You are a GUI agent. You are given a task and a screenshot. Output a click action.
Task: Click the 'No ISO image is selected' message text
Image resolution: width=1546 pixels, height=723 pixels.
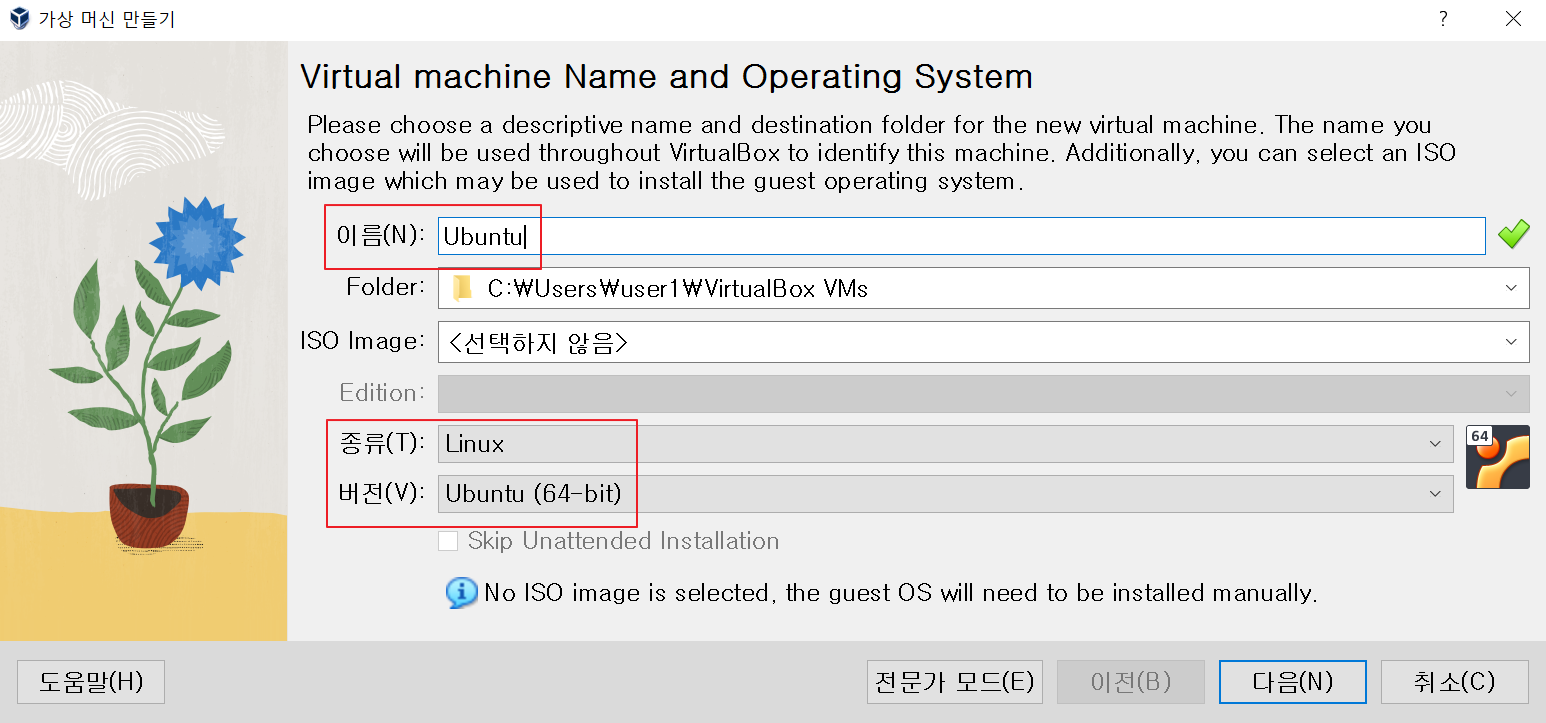(x=900, y=593)
